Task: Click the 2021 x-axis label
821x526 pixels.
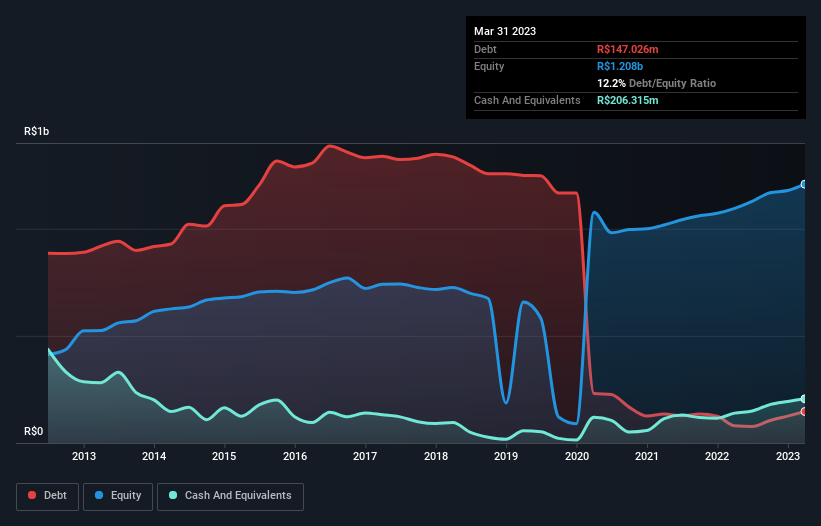Action: [x=647, y=456]
